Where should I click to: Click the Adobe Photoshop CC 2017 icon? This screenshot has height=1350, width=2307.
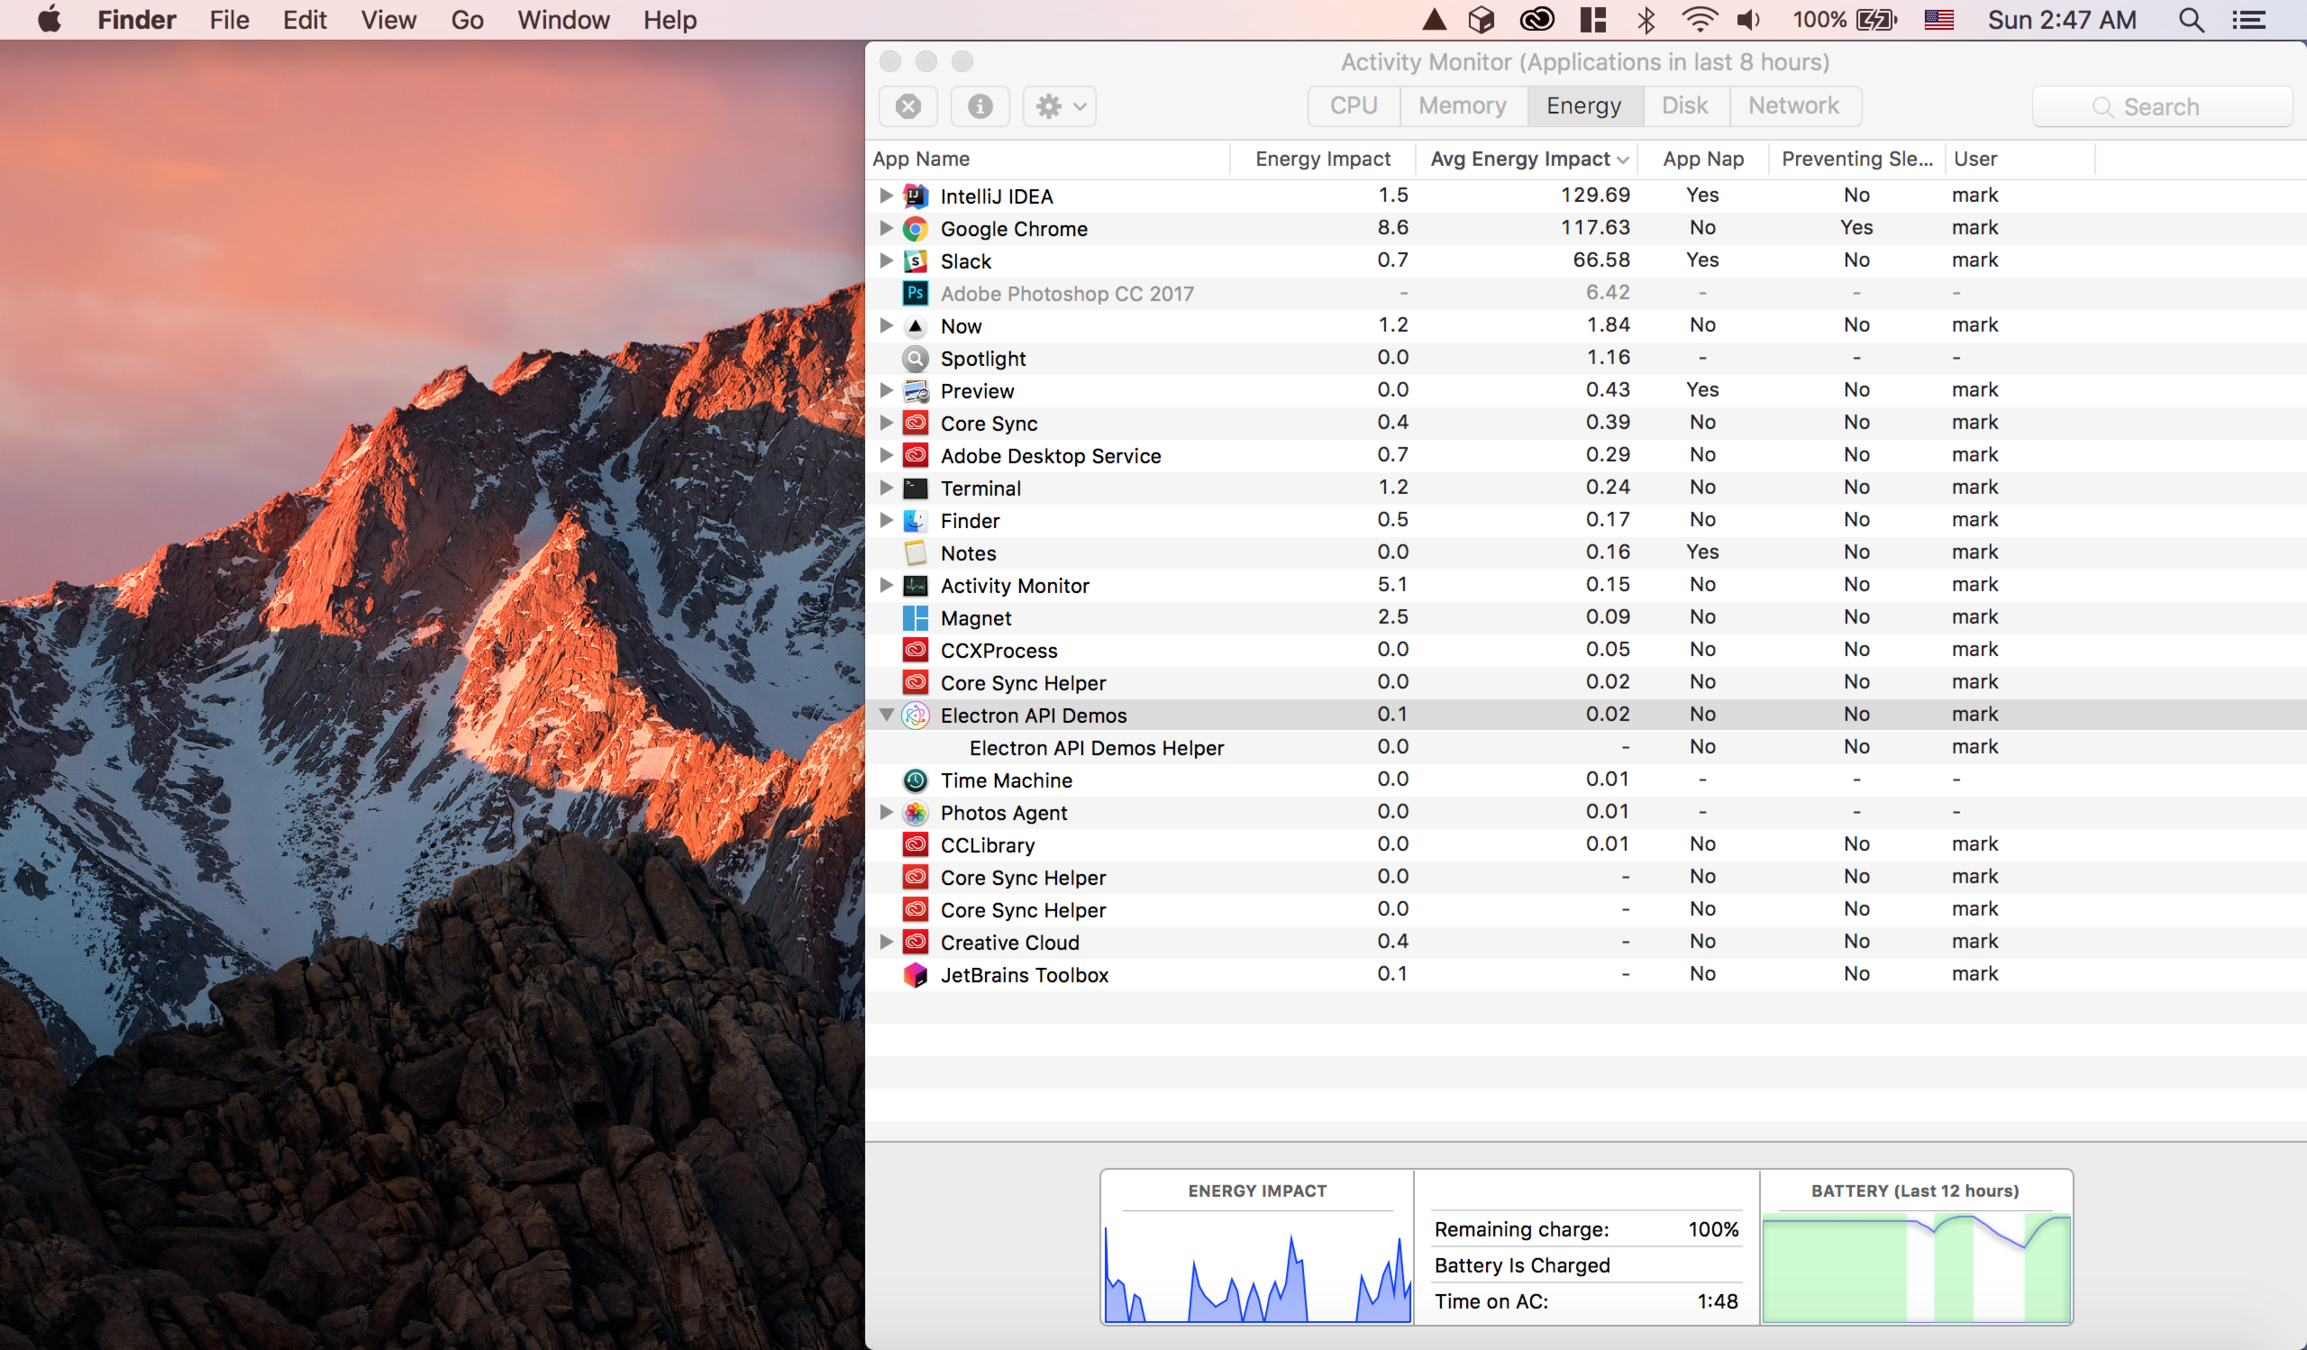(x=915, y=293)
